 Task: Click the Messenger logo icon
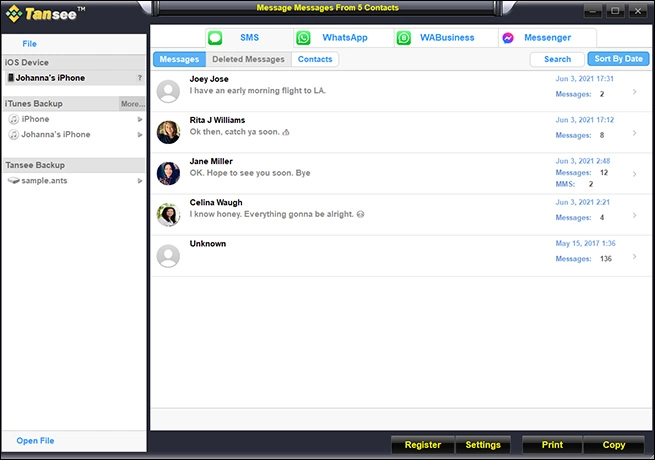click(509, 38)
